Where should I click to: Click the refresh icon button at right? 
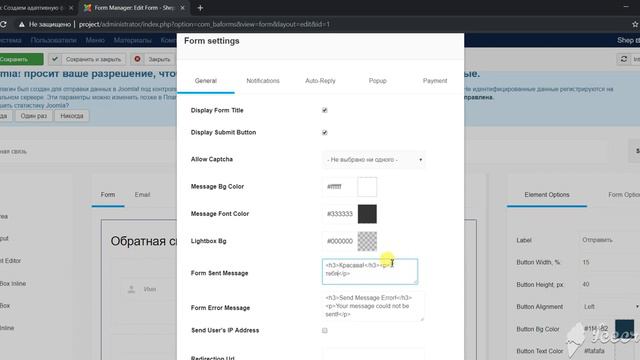tap(624, 59)
